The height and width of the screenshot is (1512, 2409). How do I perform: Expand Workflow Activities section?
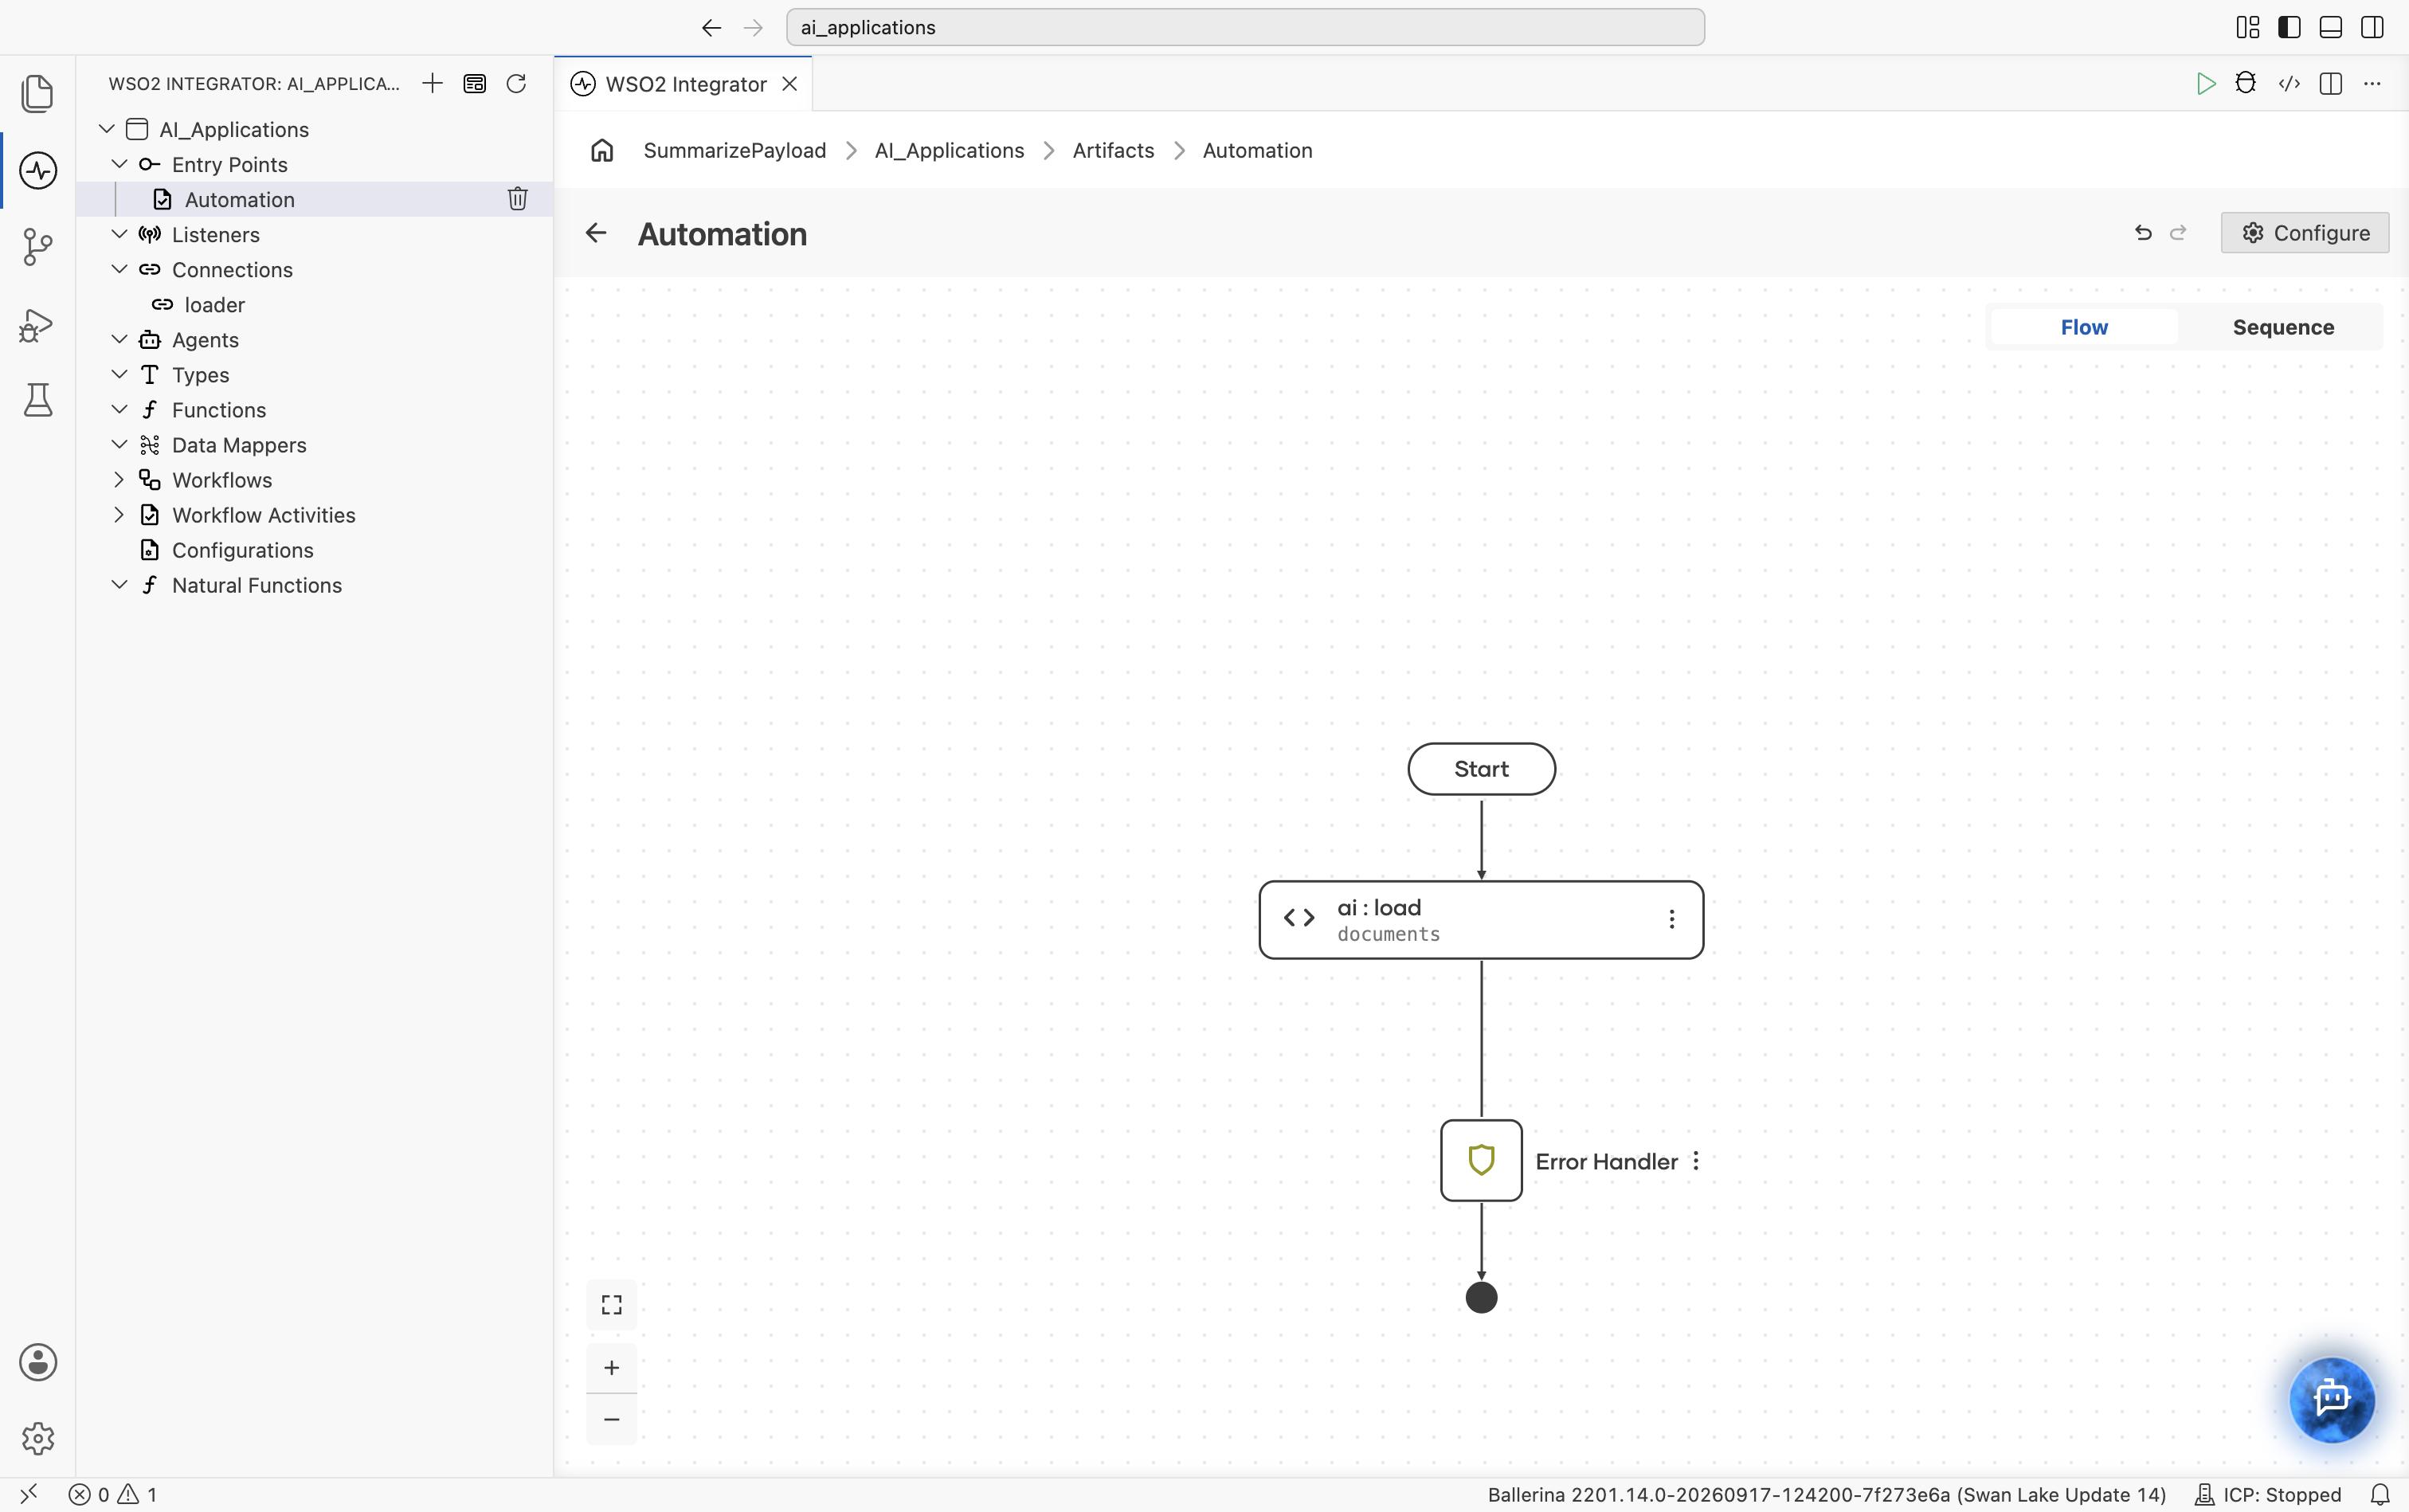pyautogui.click(x=119, y=514)
